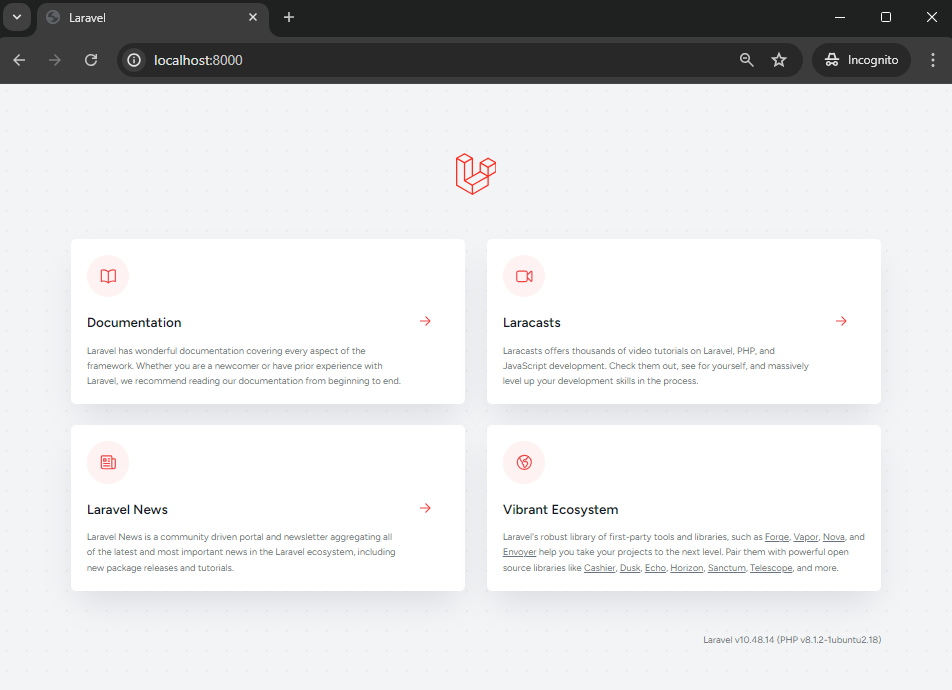Click the zoom magnifier icon in address bar

(x=747, y=60)
